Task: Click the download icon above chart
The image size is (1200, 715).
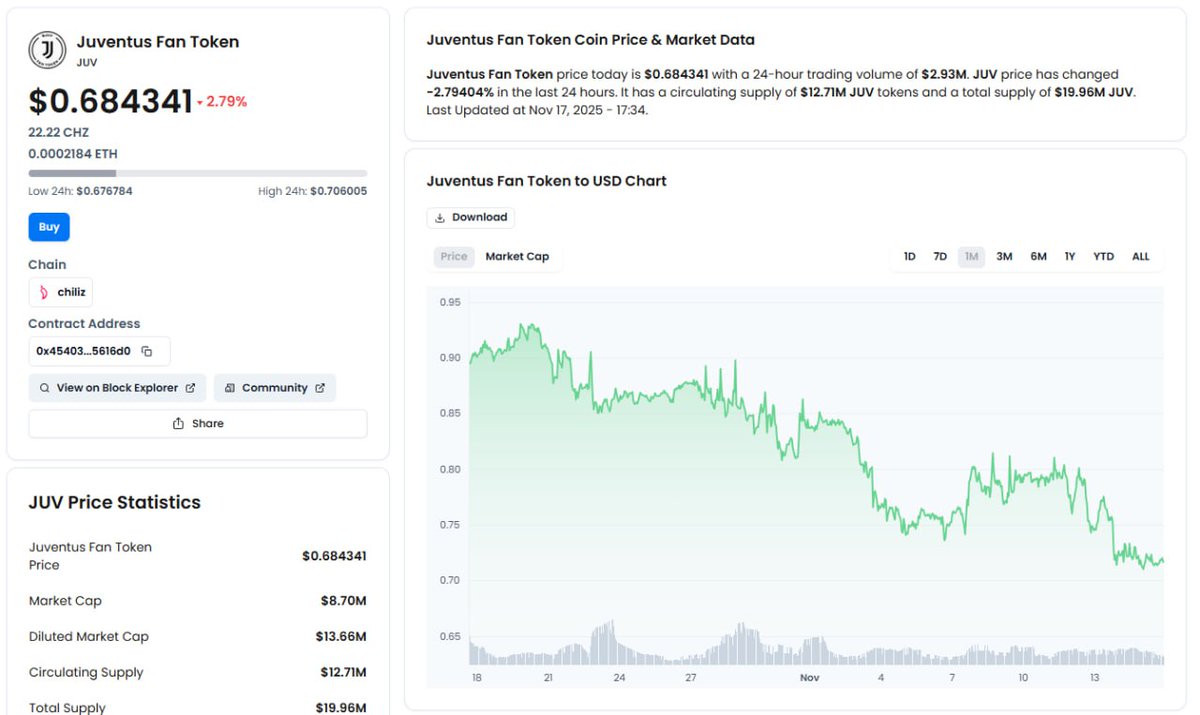Action: (440, 218)
